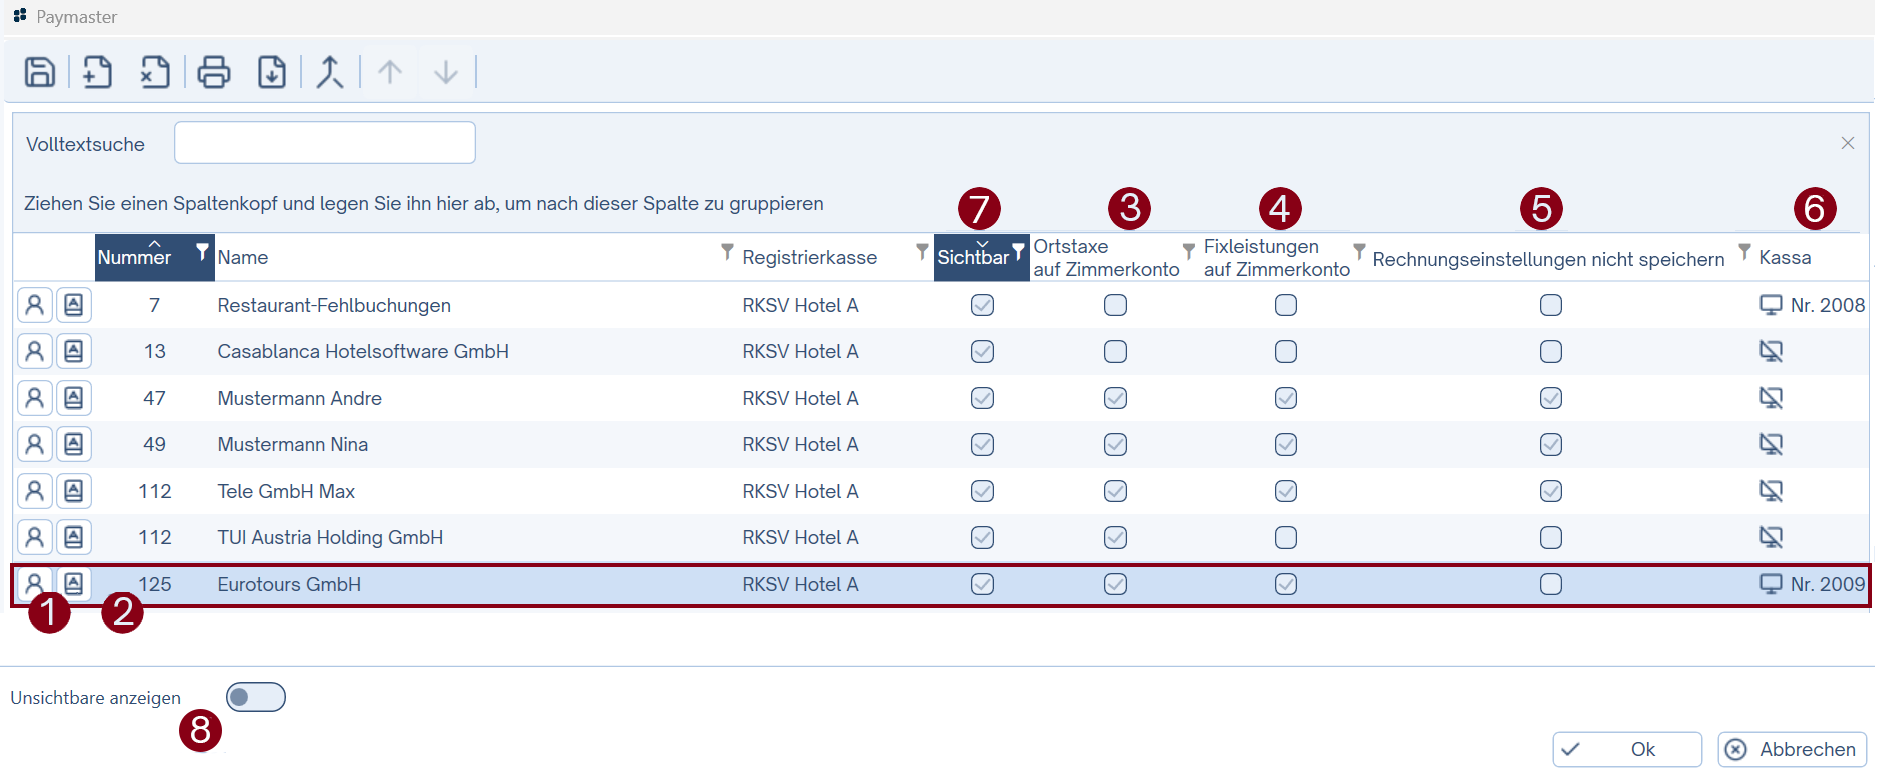Create a new paymaster with the add-document icon
The height and width of the screenshot is (775, 1884).
(x=97, y=72)
